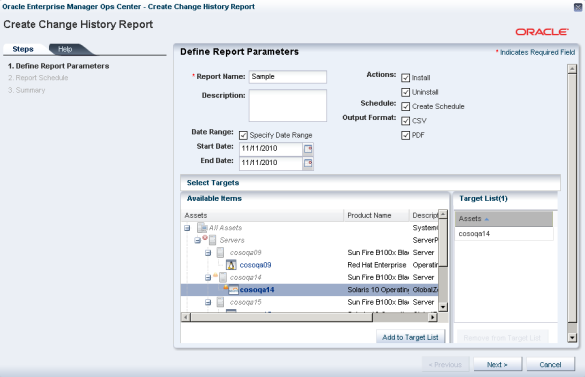Click the cosoqa14 Solaris OS icon
This screenshot has width=585, height=377.
pyautogui.click(x=233, y=290)
